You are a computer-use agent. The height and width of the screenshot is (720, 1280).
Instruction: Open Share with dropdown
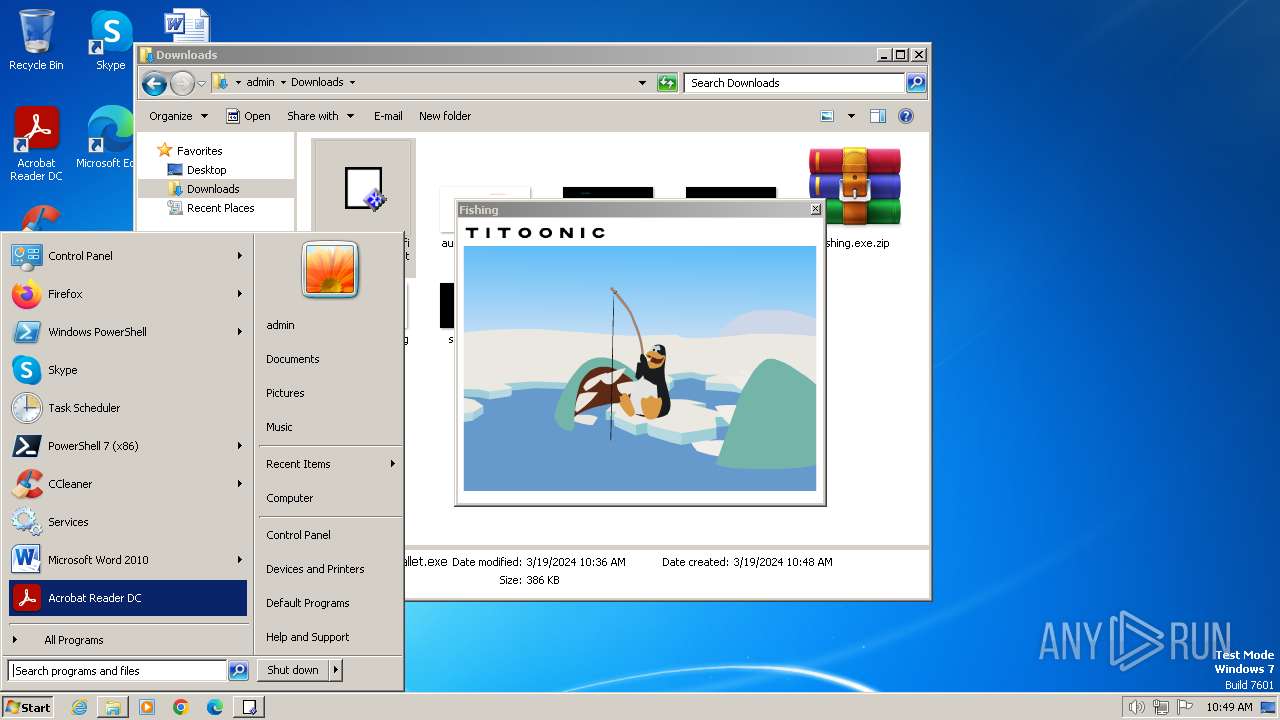[x=320, y=116]
